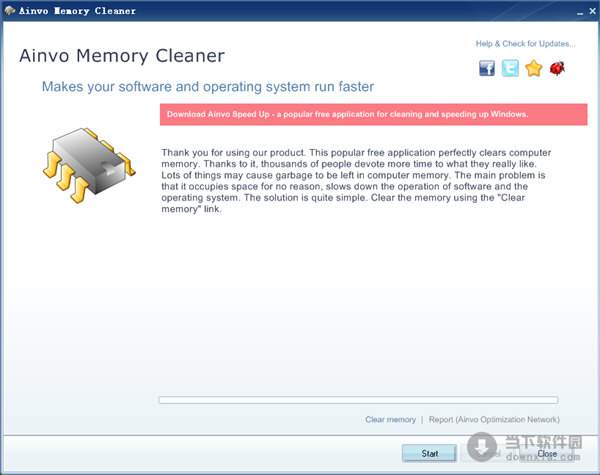The image size is (600, 475).
Task: Click the memory cleaning progress bar
Action: pyautogui.click(x=358, y=400)
